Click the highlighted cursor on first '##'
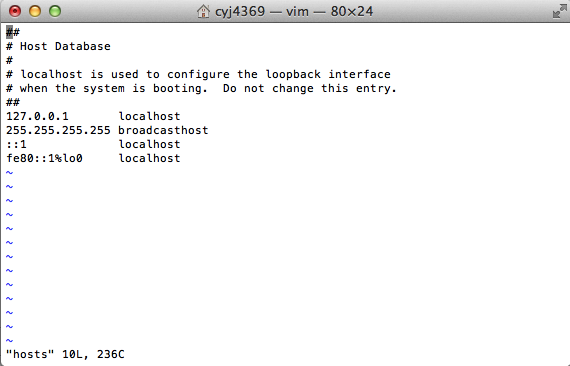The image size is (570, 366). [x=9, y=32]
